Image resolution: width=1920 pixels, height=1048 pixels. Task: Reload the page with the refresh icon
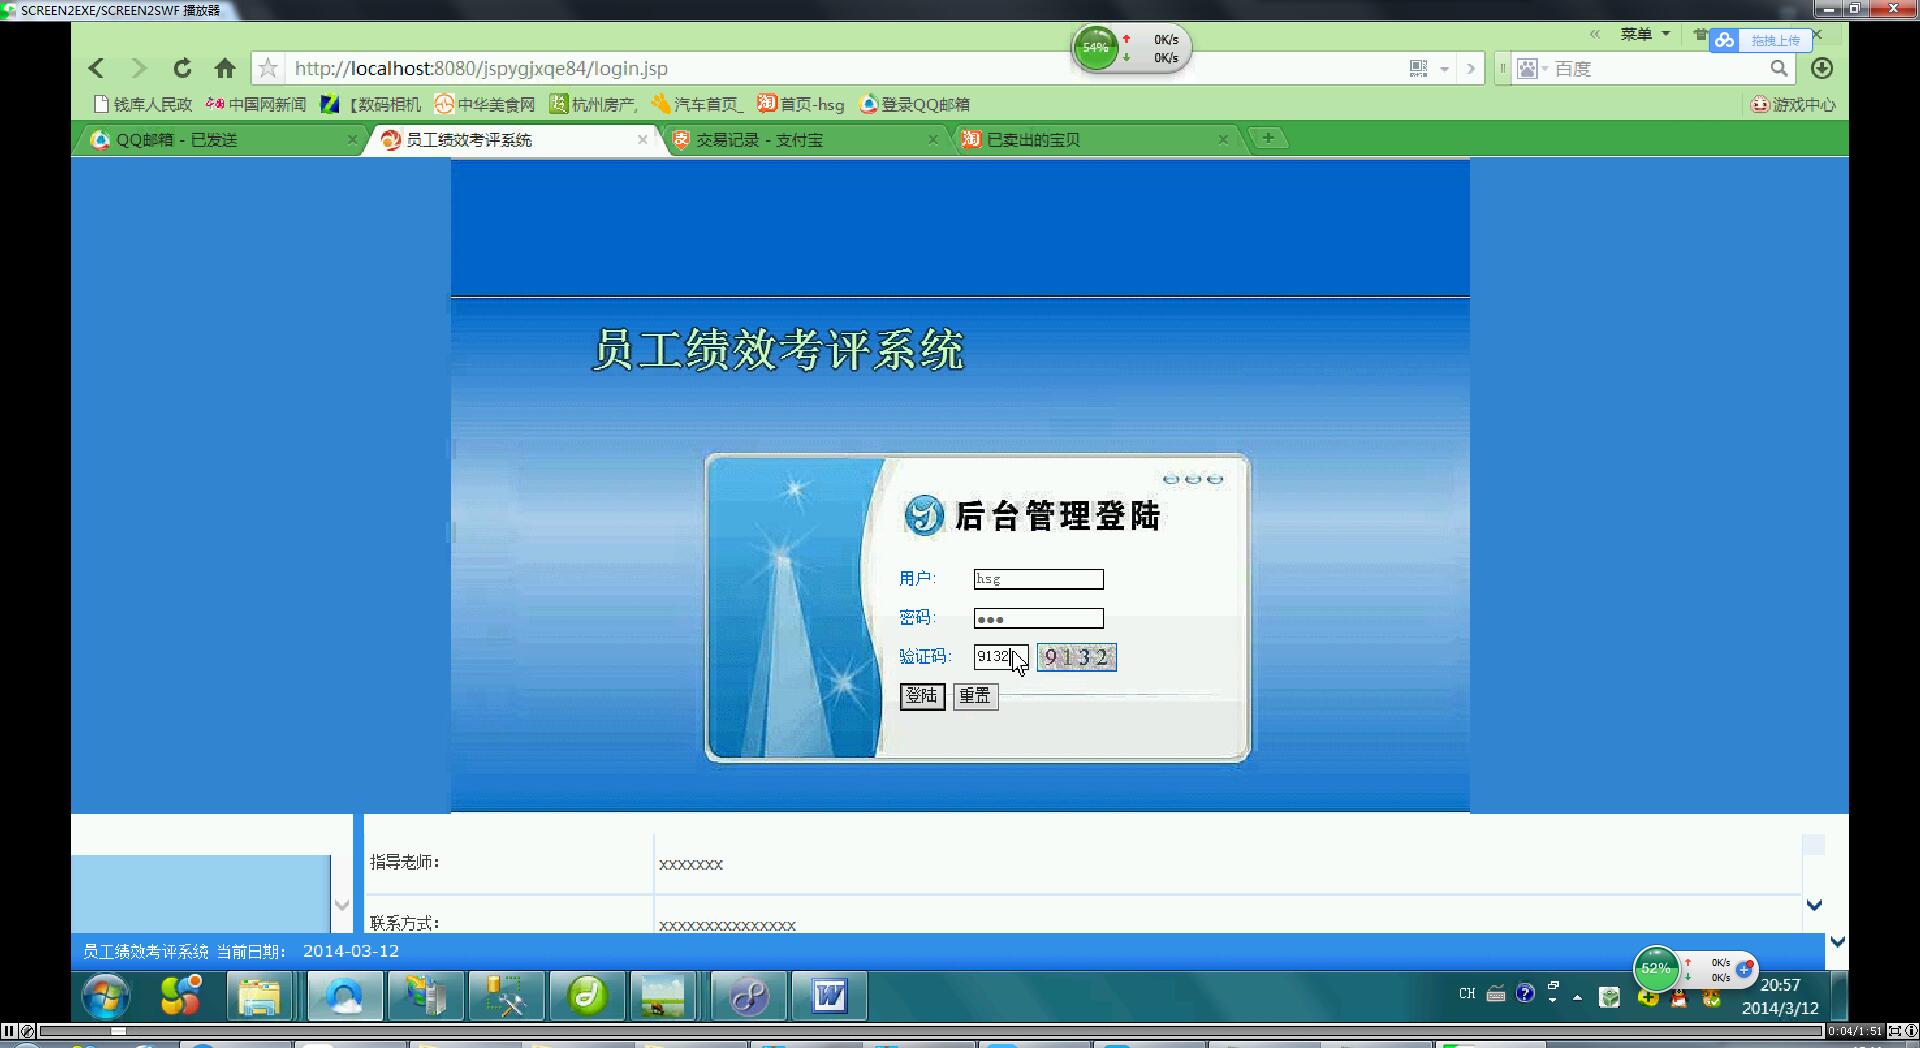click(182, 68)
